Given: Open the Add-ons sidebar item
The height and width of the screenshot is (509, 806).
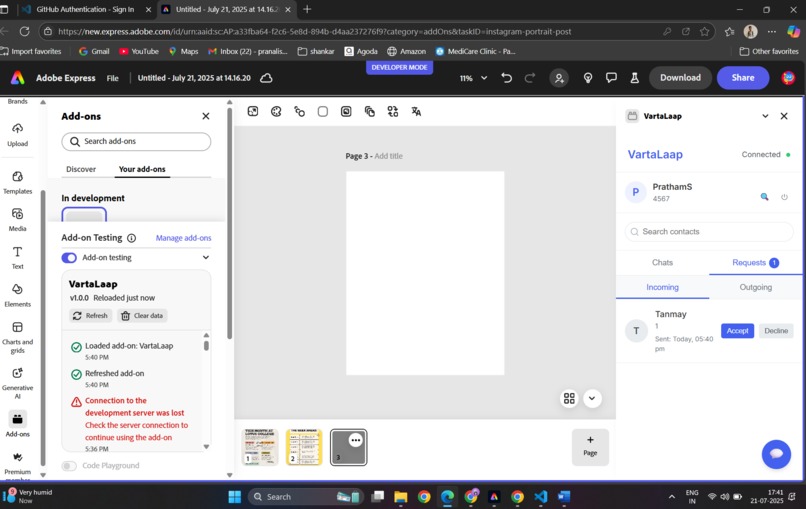Looking at the screenshot, I should [x=17, y=425].
